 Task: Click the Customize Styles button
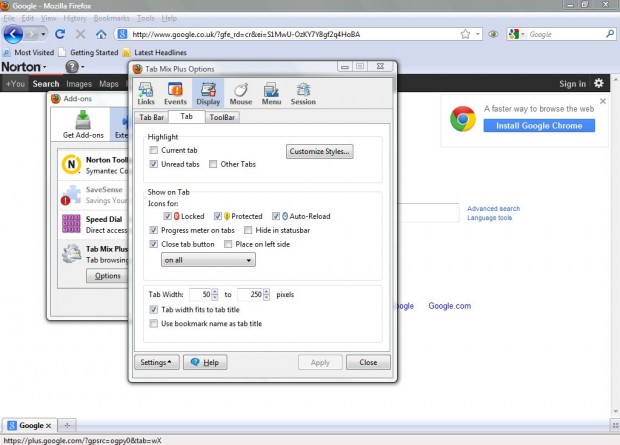pos(319,151)
